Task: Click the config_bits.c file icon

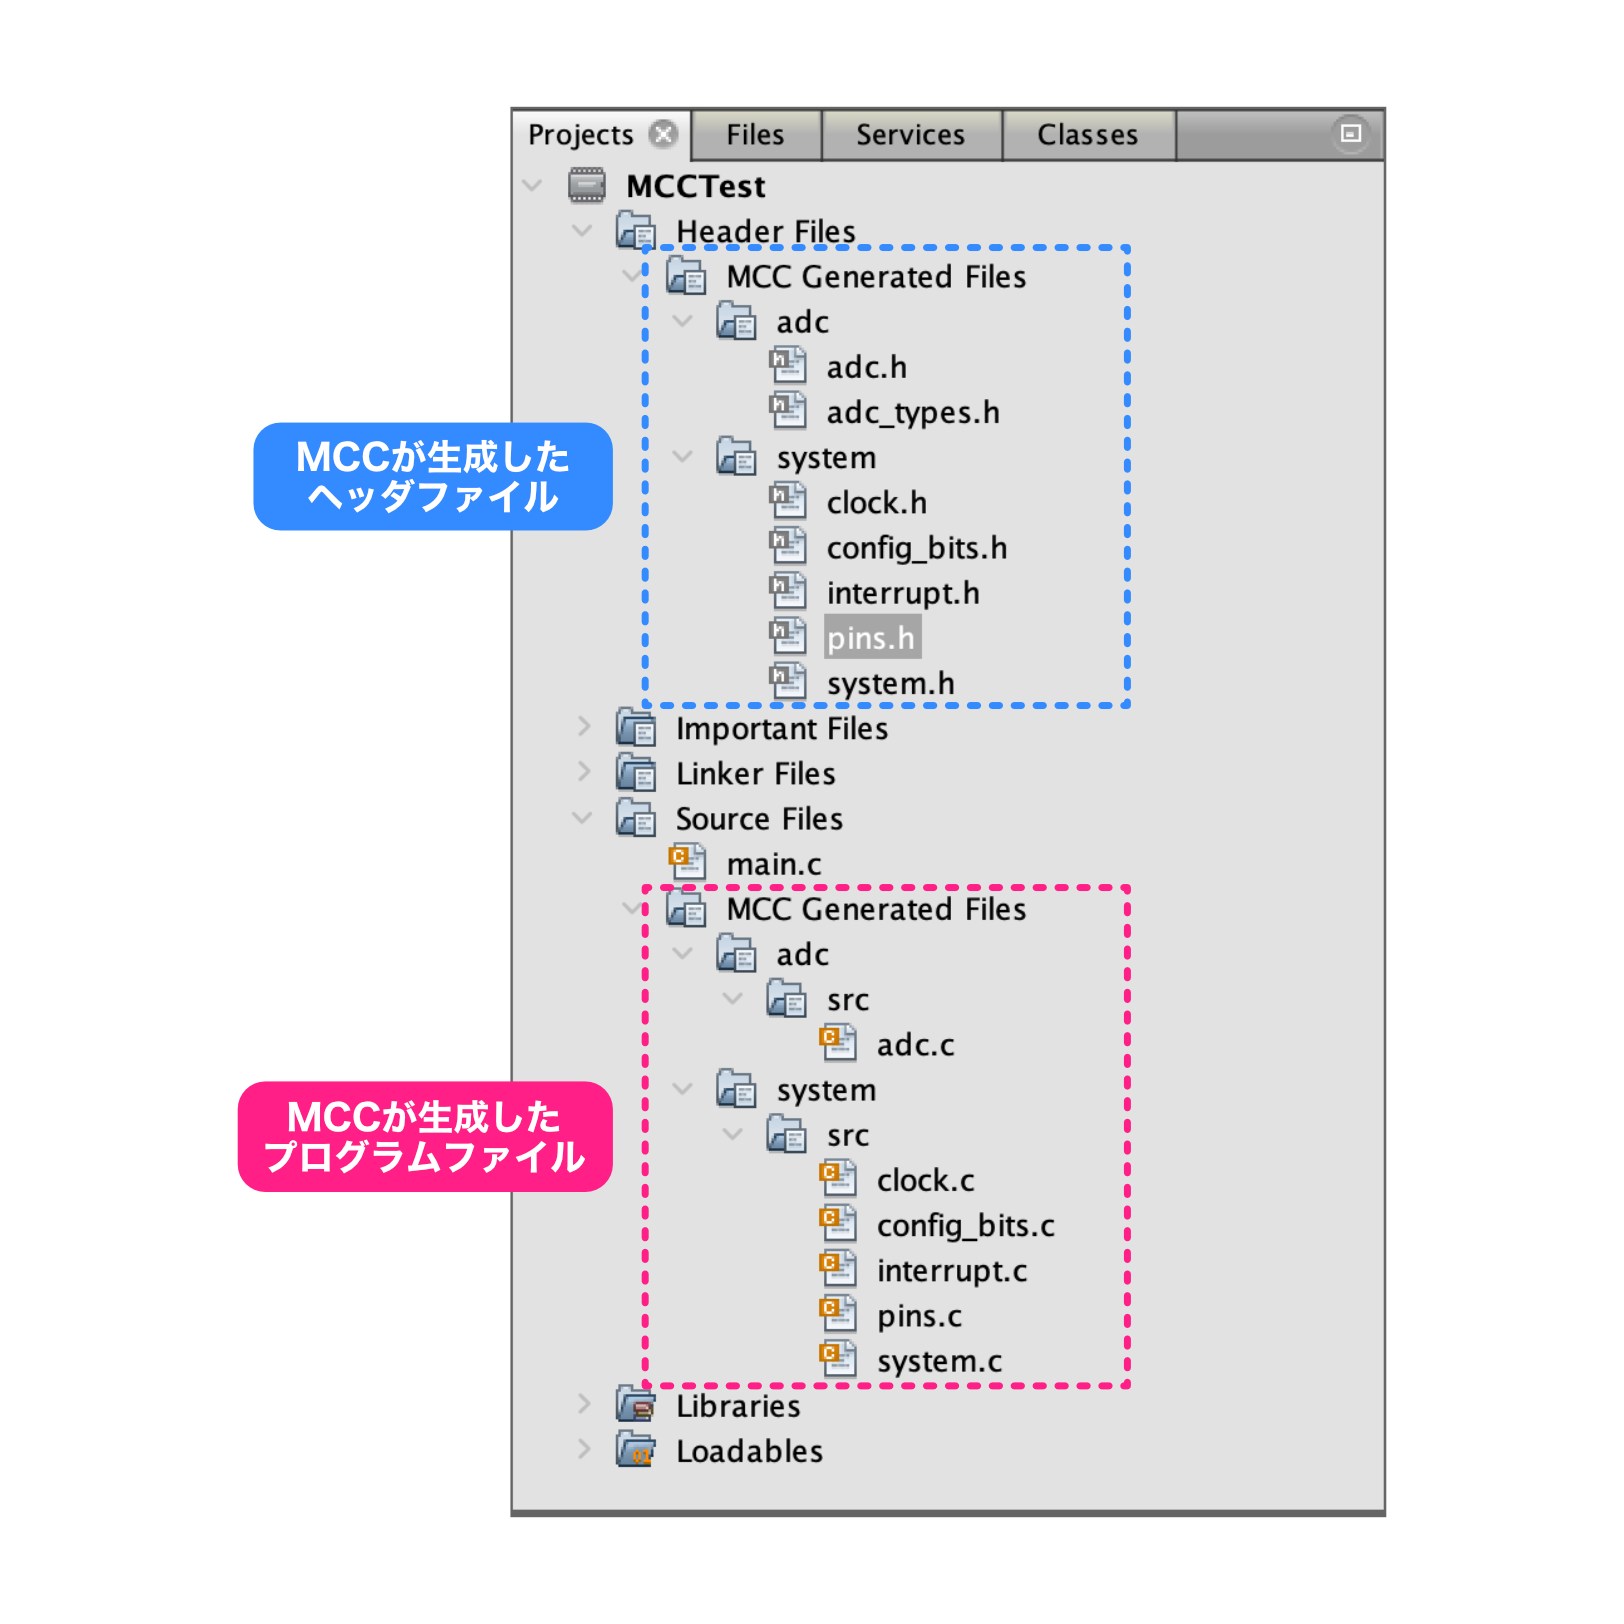Action: coord(838,1224)
